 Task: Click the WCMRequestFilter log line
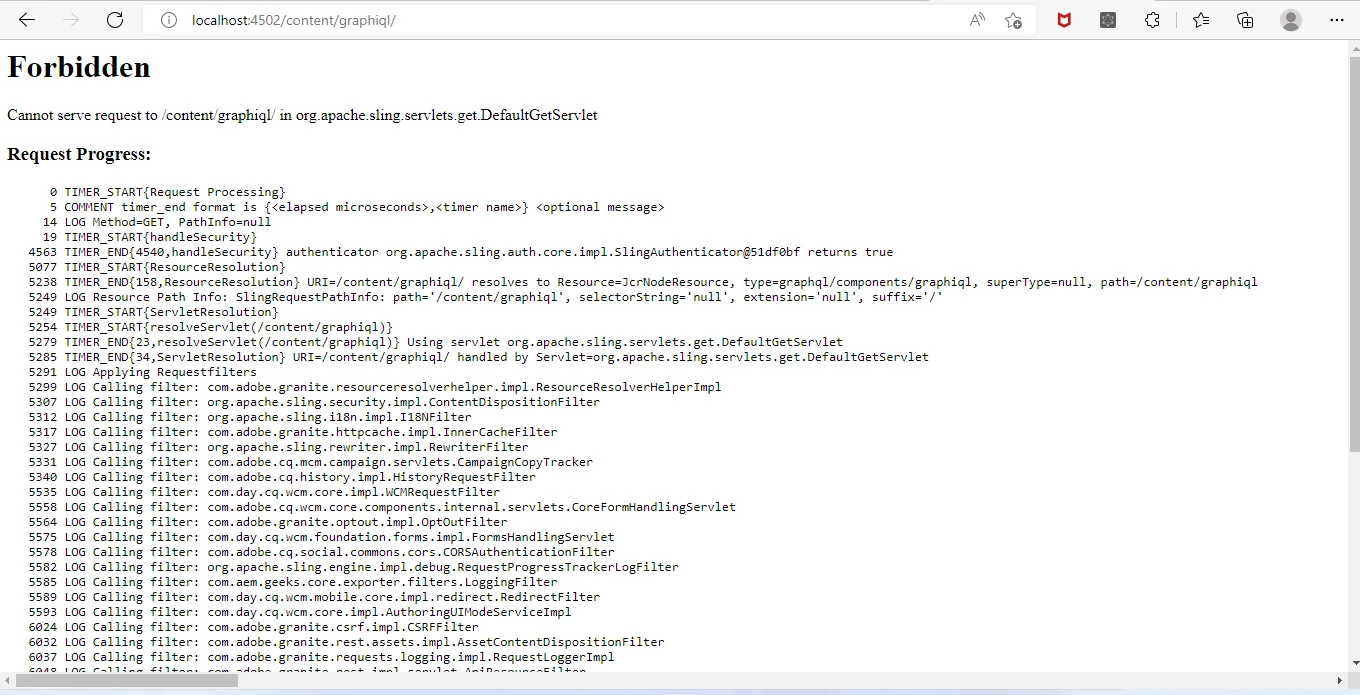pos(264,492)
